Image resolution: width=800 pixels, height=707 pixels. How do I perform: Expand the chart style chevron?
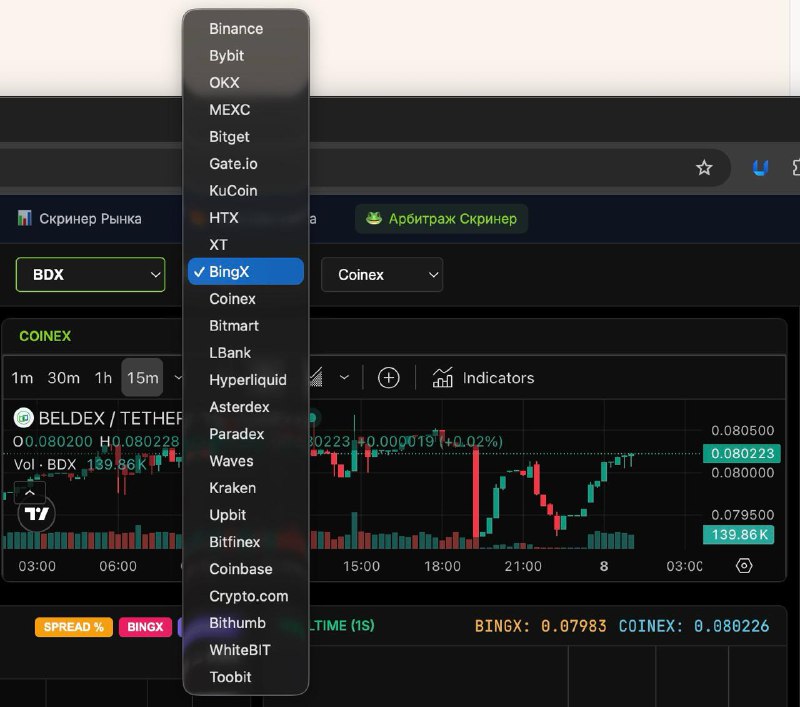(x=344, y=377)
